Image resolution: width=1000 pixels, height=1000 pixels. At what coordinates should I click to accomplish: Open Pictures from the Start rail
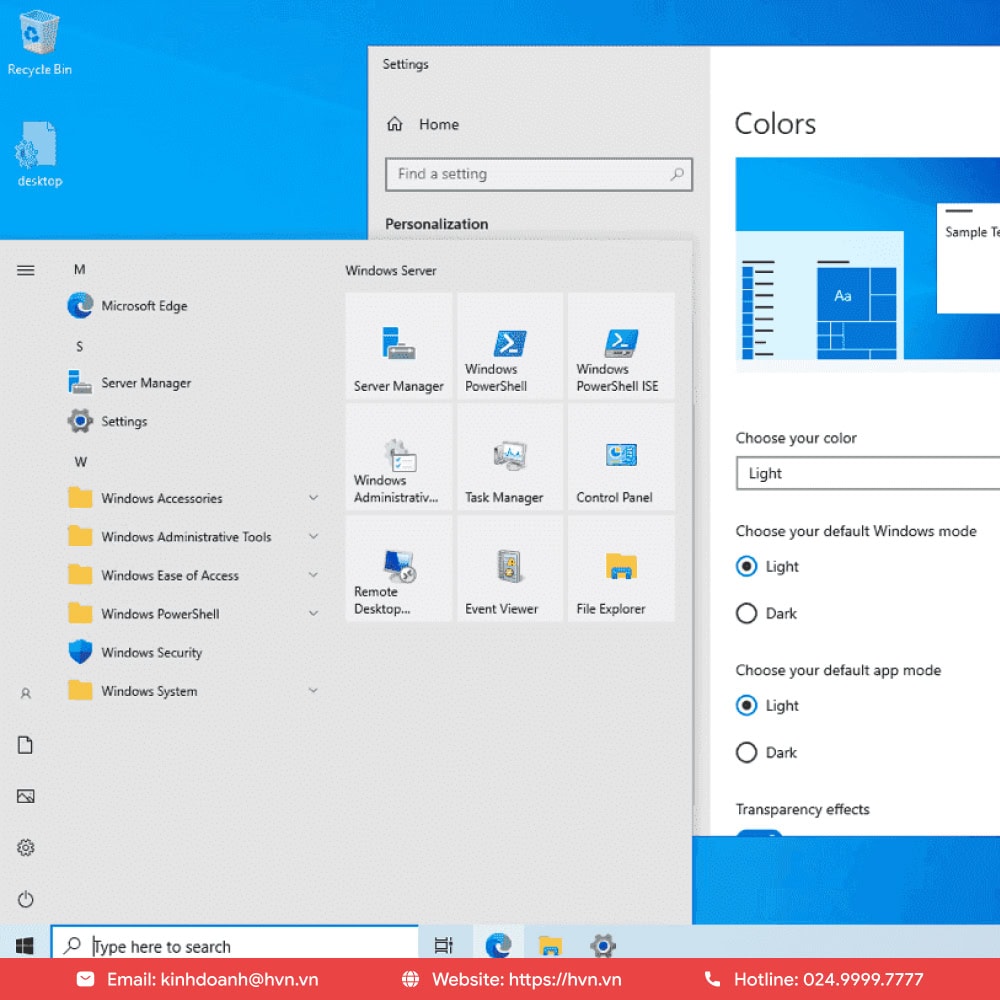click(26, 796)
